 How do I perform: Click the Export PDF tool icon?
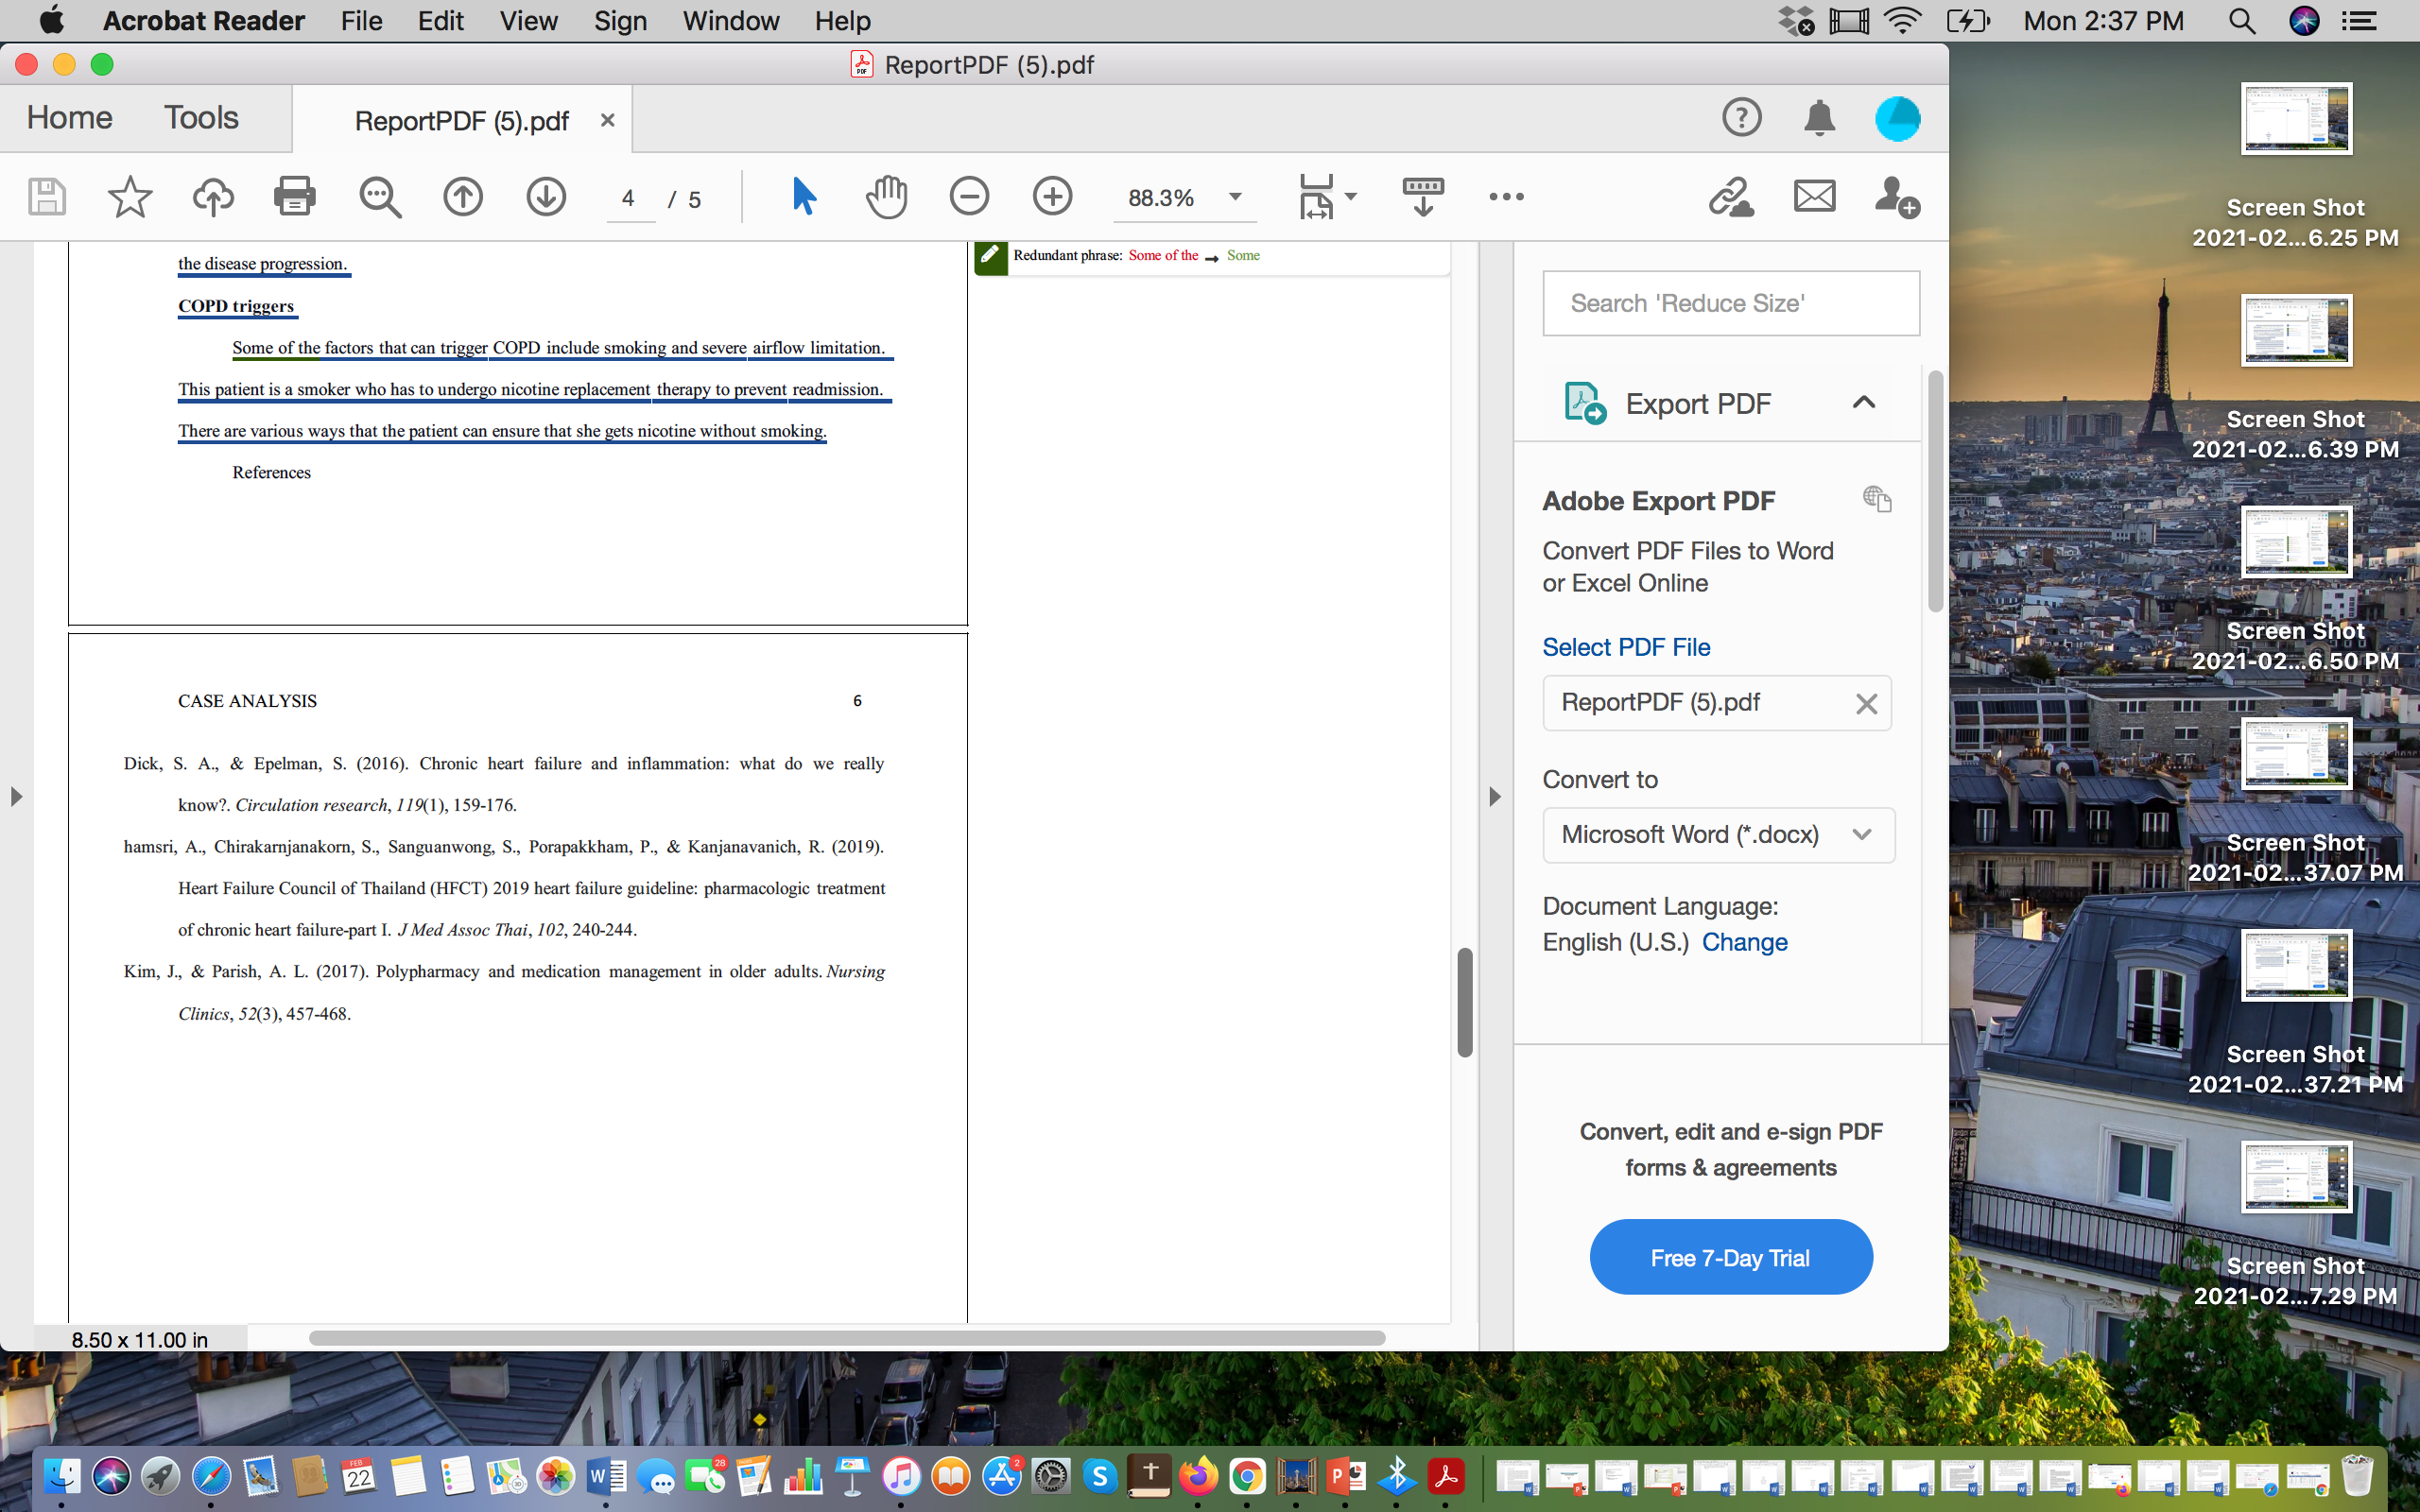click(x=1584, y=403)
